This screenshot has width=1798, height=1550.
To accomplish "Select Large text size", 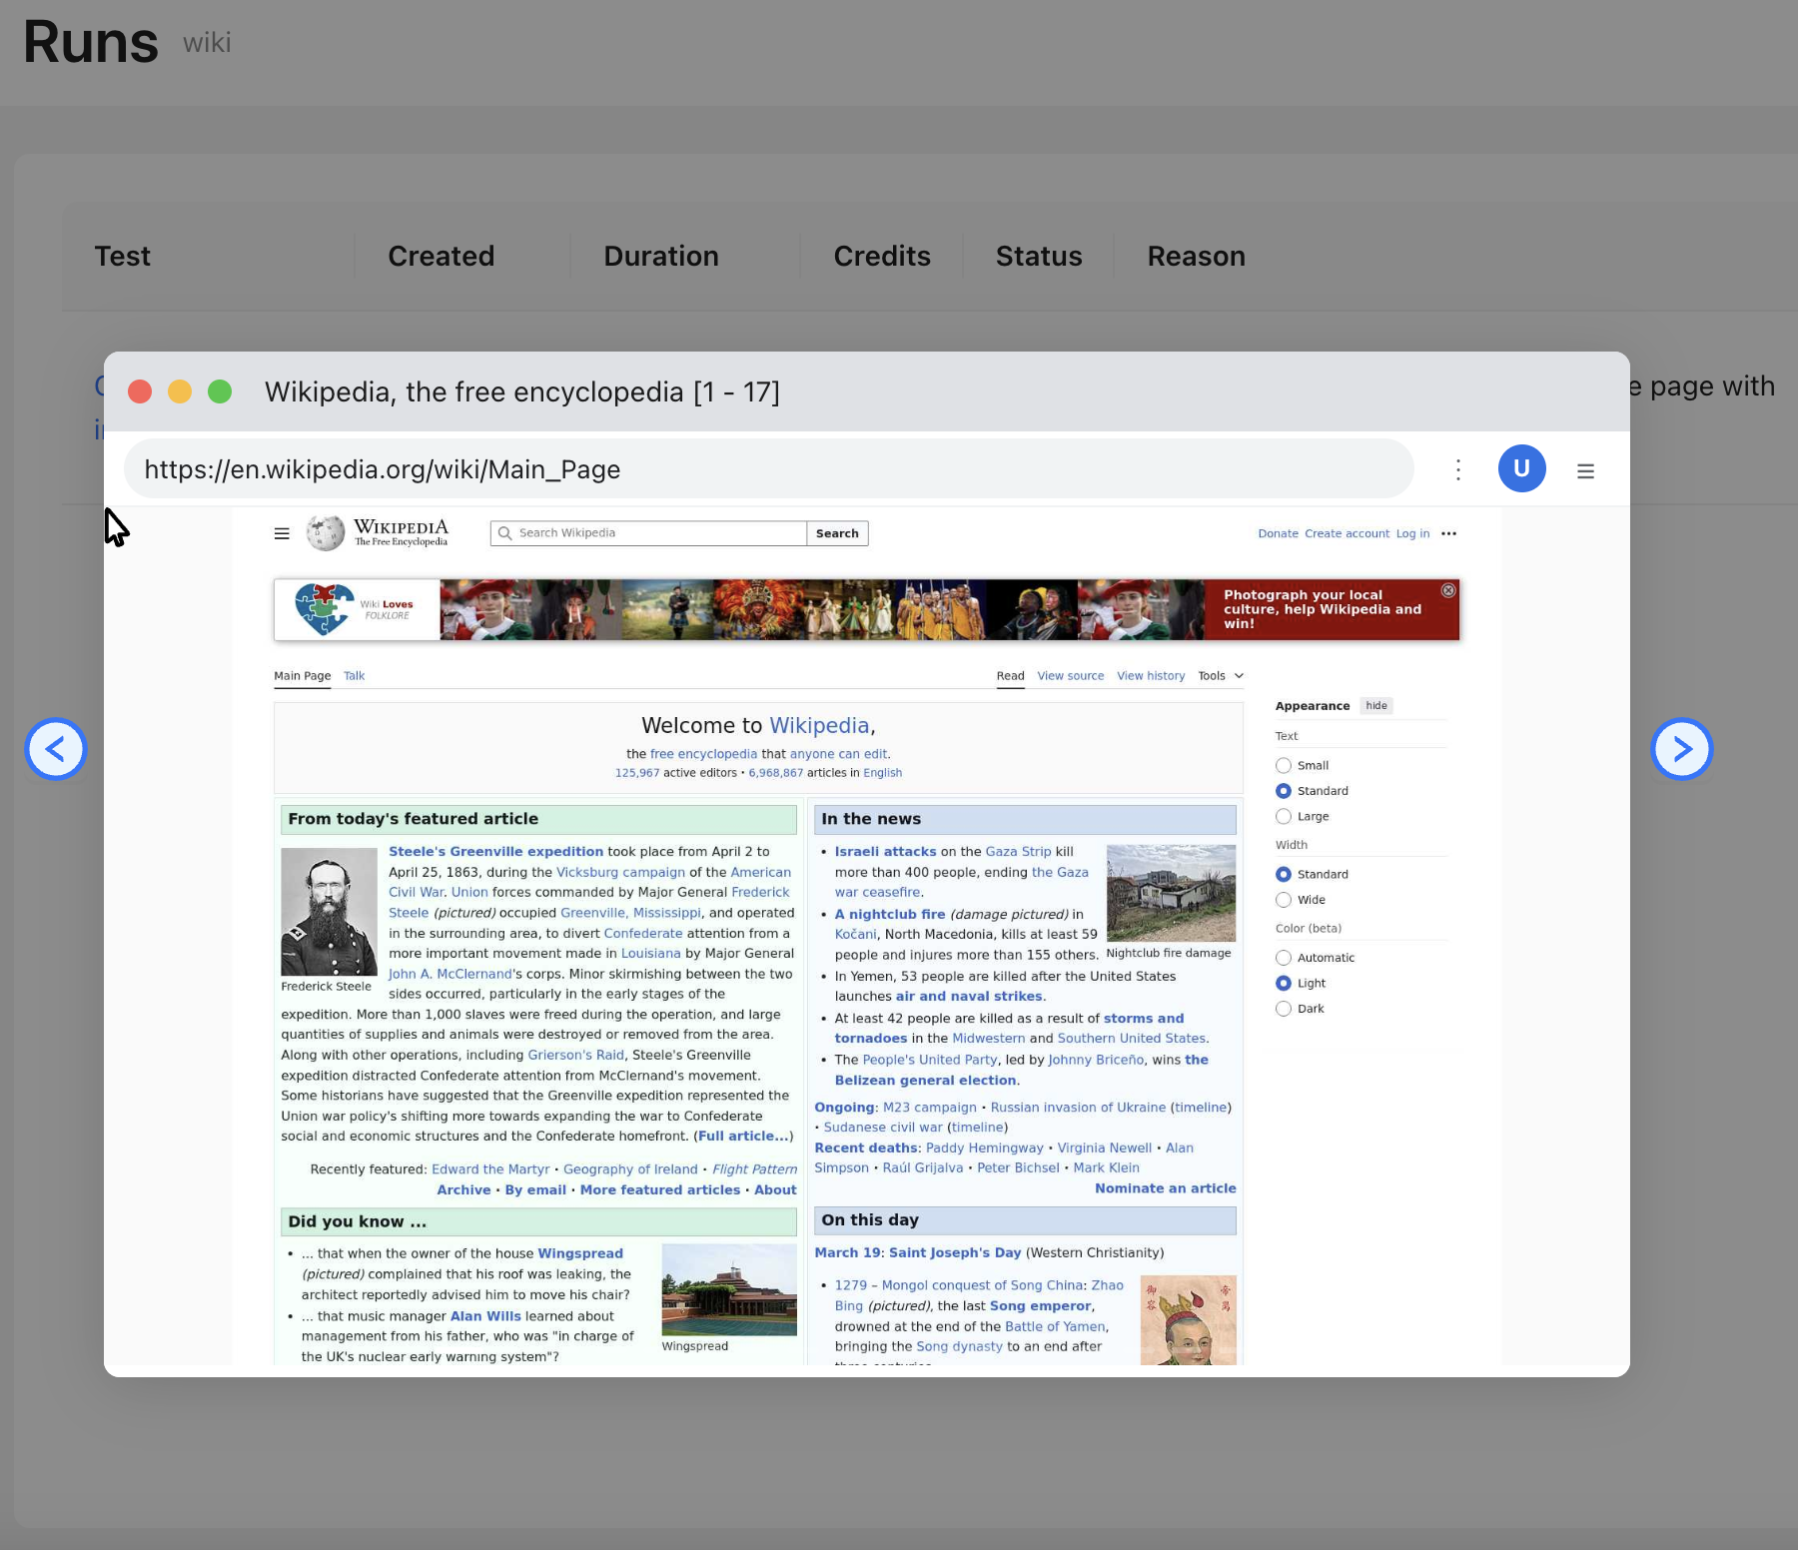I will 1284,817.
